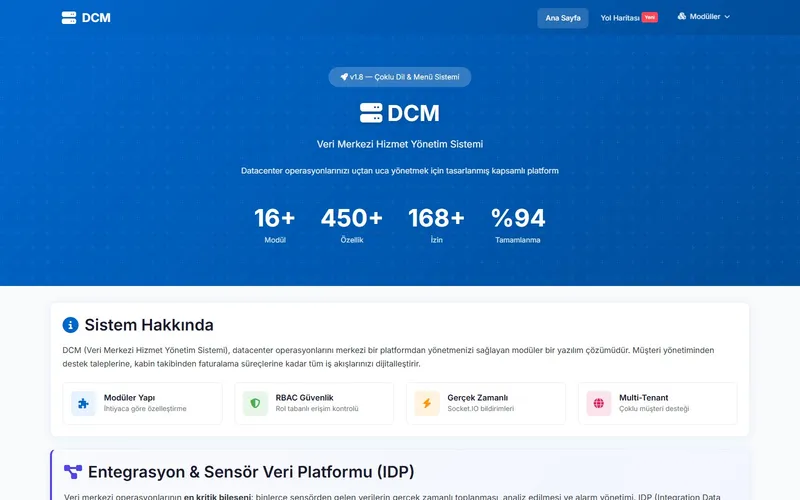Click the Modüler Yapı puzzle icon
This screenshot has height=500, width=800.
pos(83,404)
